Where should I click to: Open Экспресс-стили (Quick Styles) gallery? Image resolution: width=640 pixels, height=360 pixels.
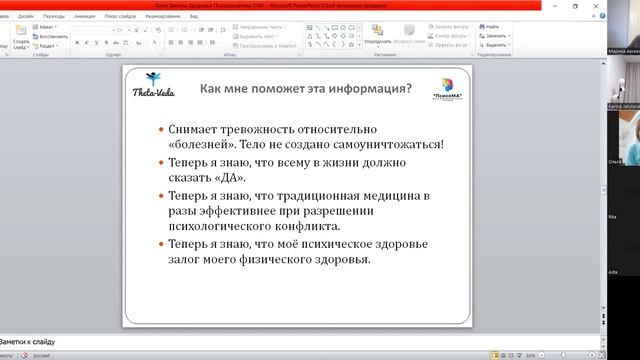(409, 34)
